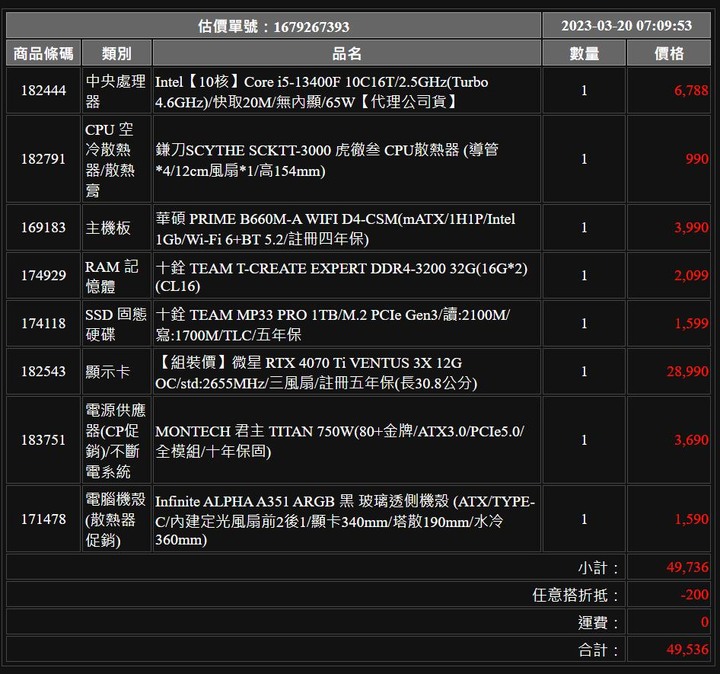Click the timestamp 2023-03-20 07:09:53
Viewport: 720px width, 674px height.
tap(626, 25)
